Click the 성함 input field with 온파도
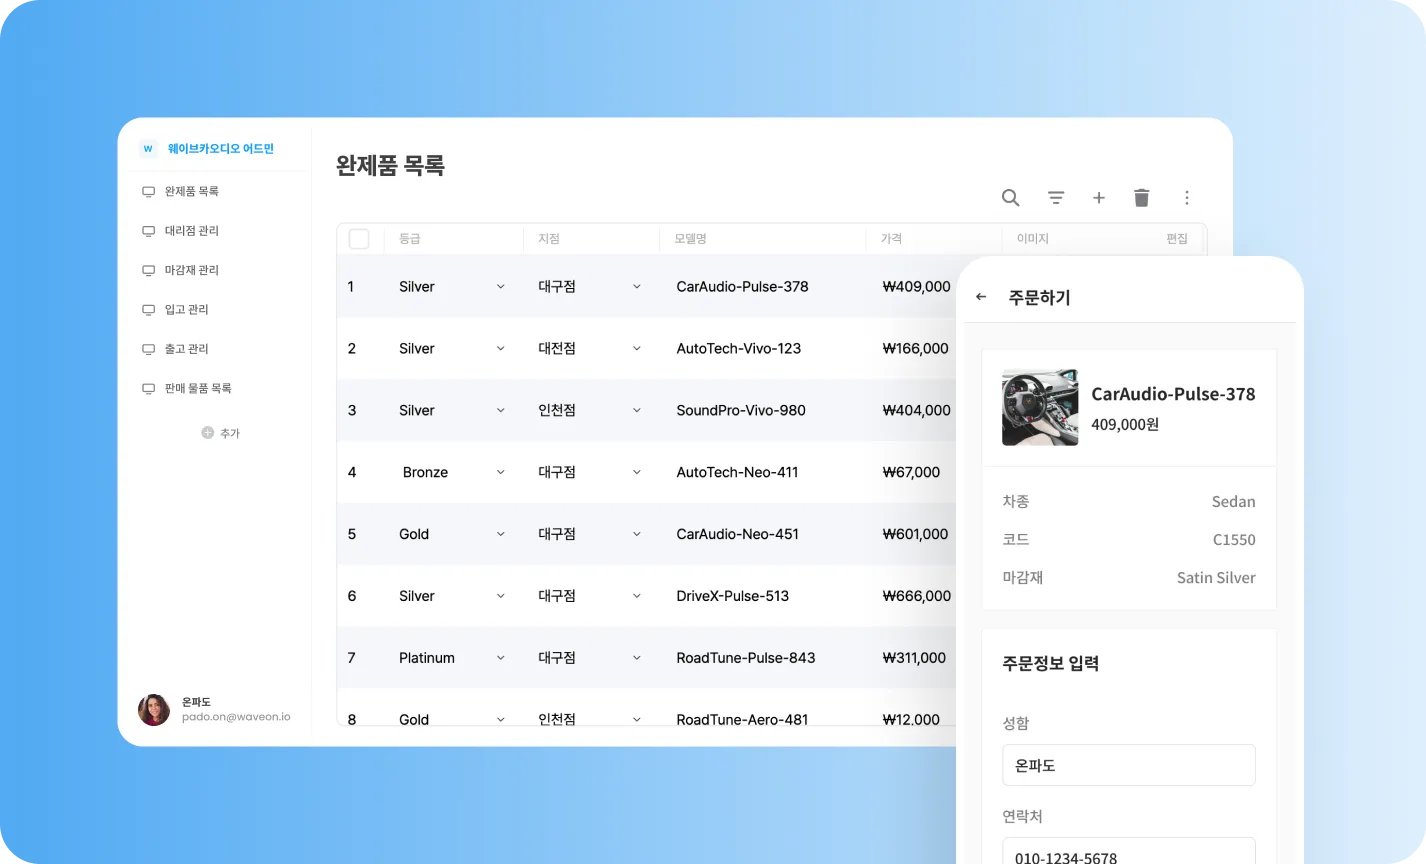 [1129, 765]
